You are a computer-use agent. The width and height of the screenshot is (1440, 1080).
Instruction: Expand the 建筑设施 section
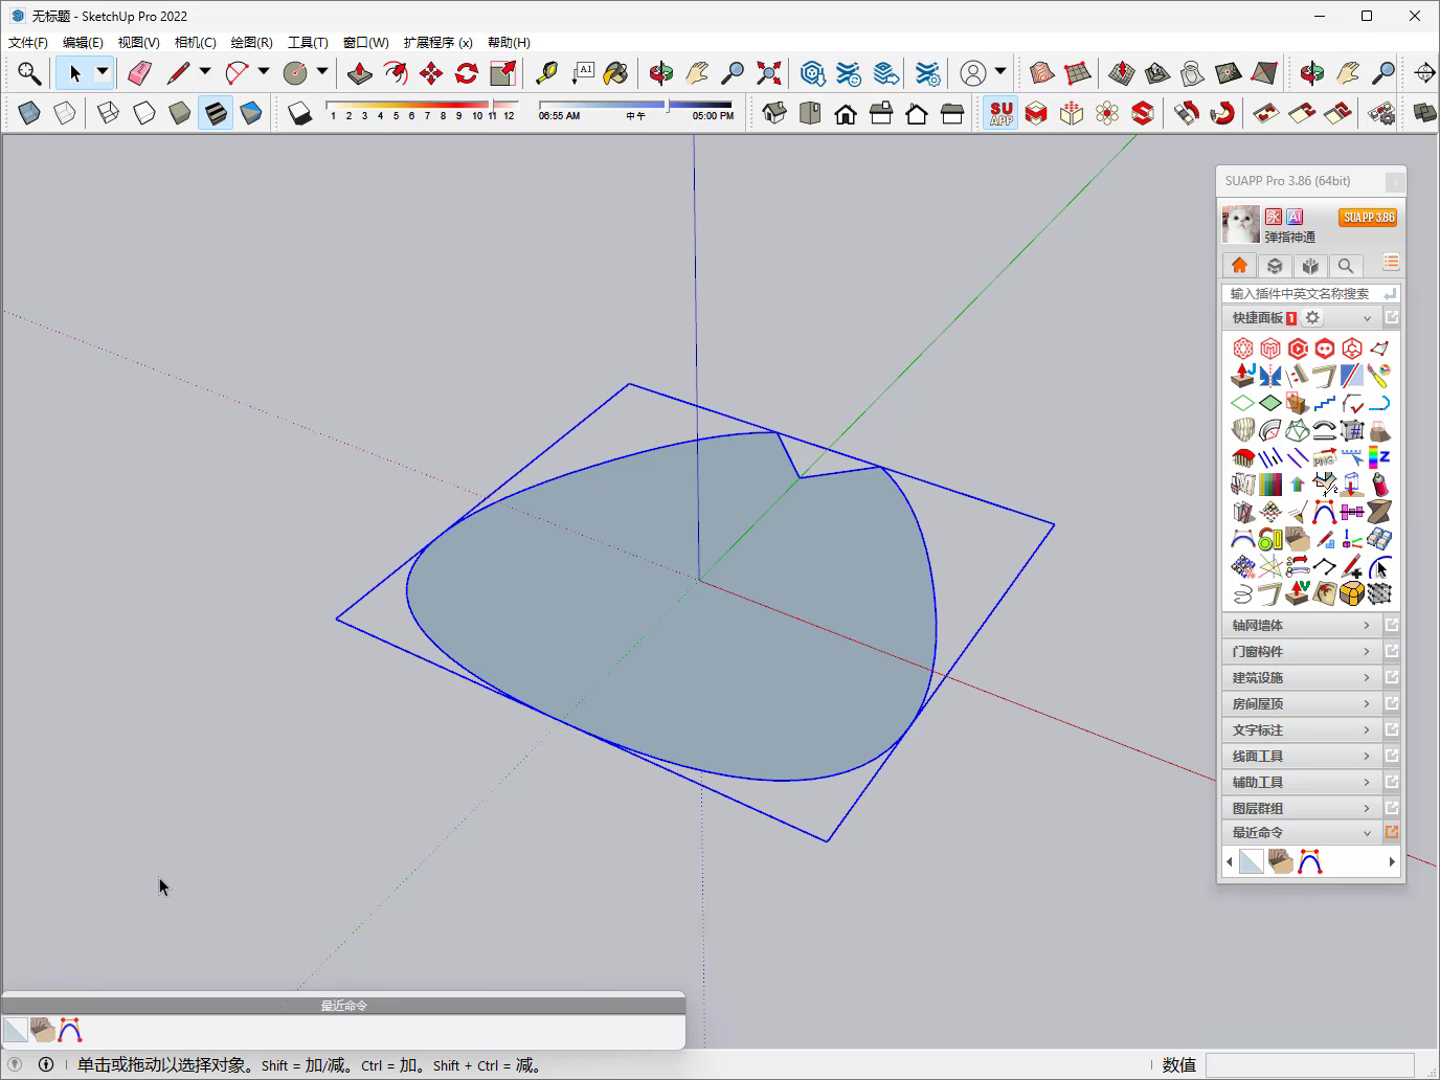(x=1301, y=677)
